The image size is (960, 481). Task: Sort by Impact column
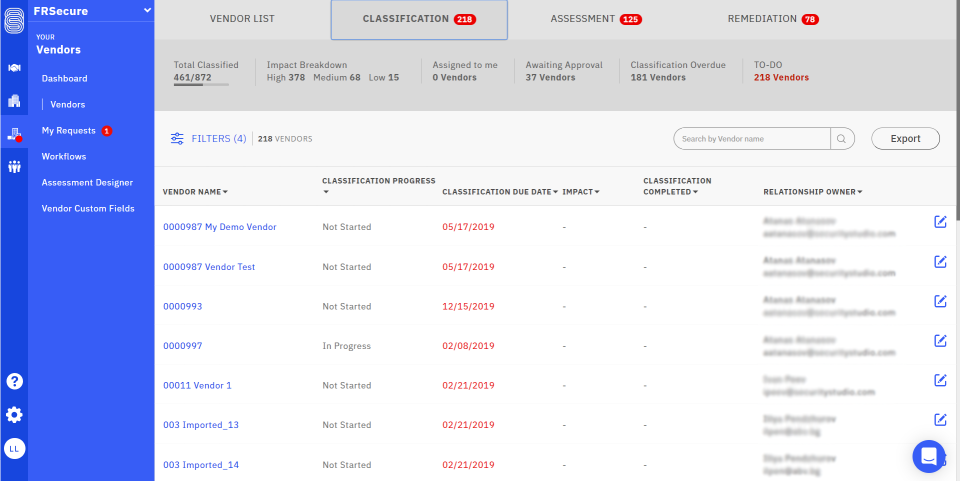click(580, 192)
